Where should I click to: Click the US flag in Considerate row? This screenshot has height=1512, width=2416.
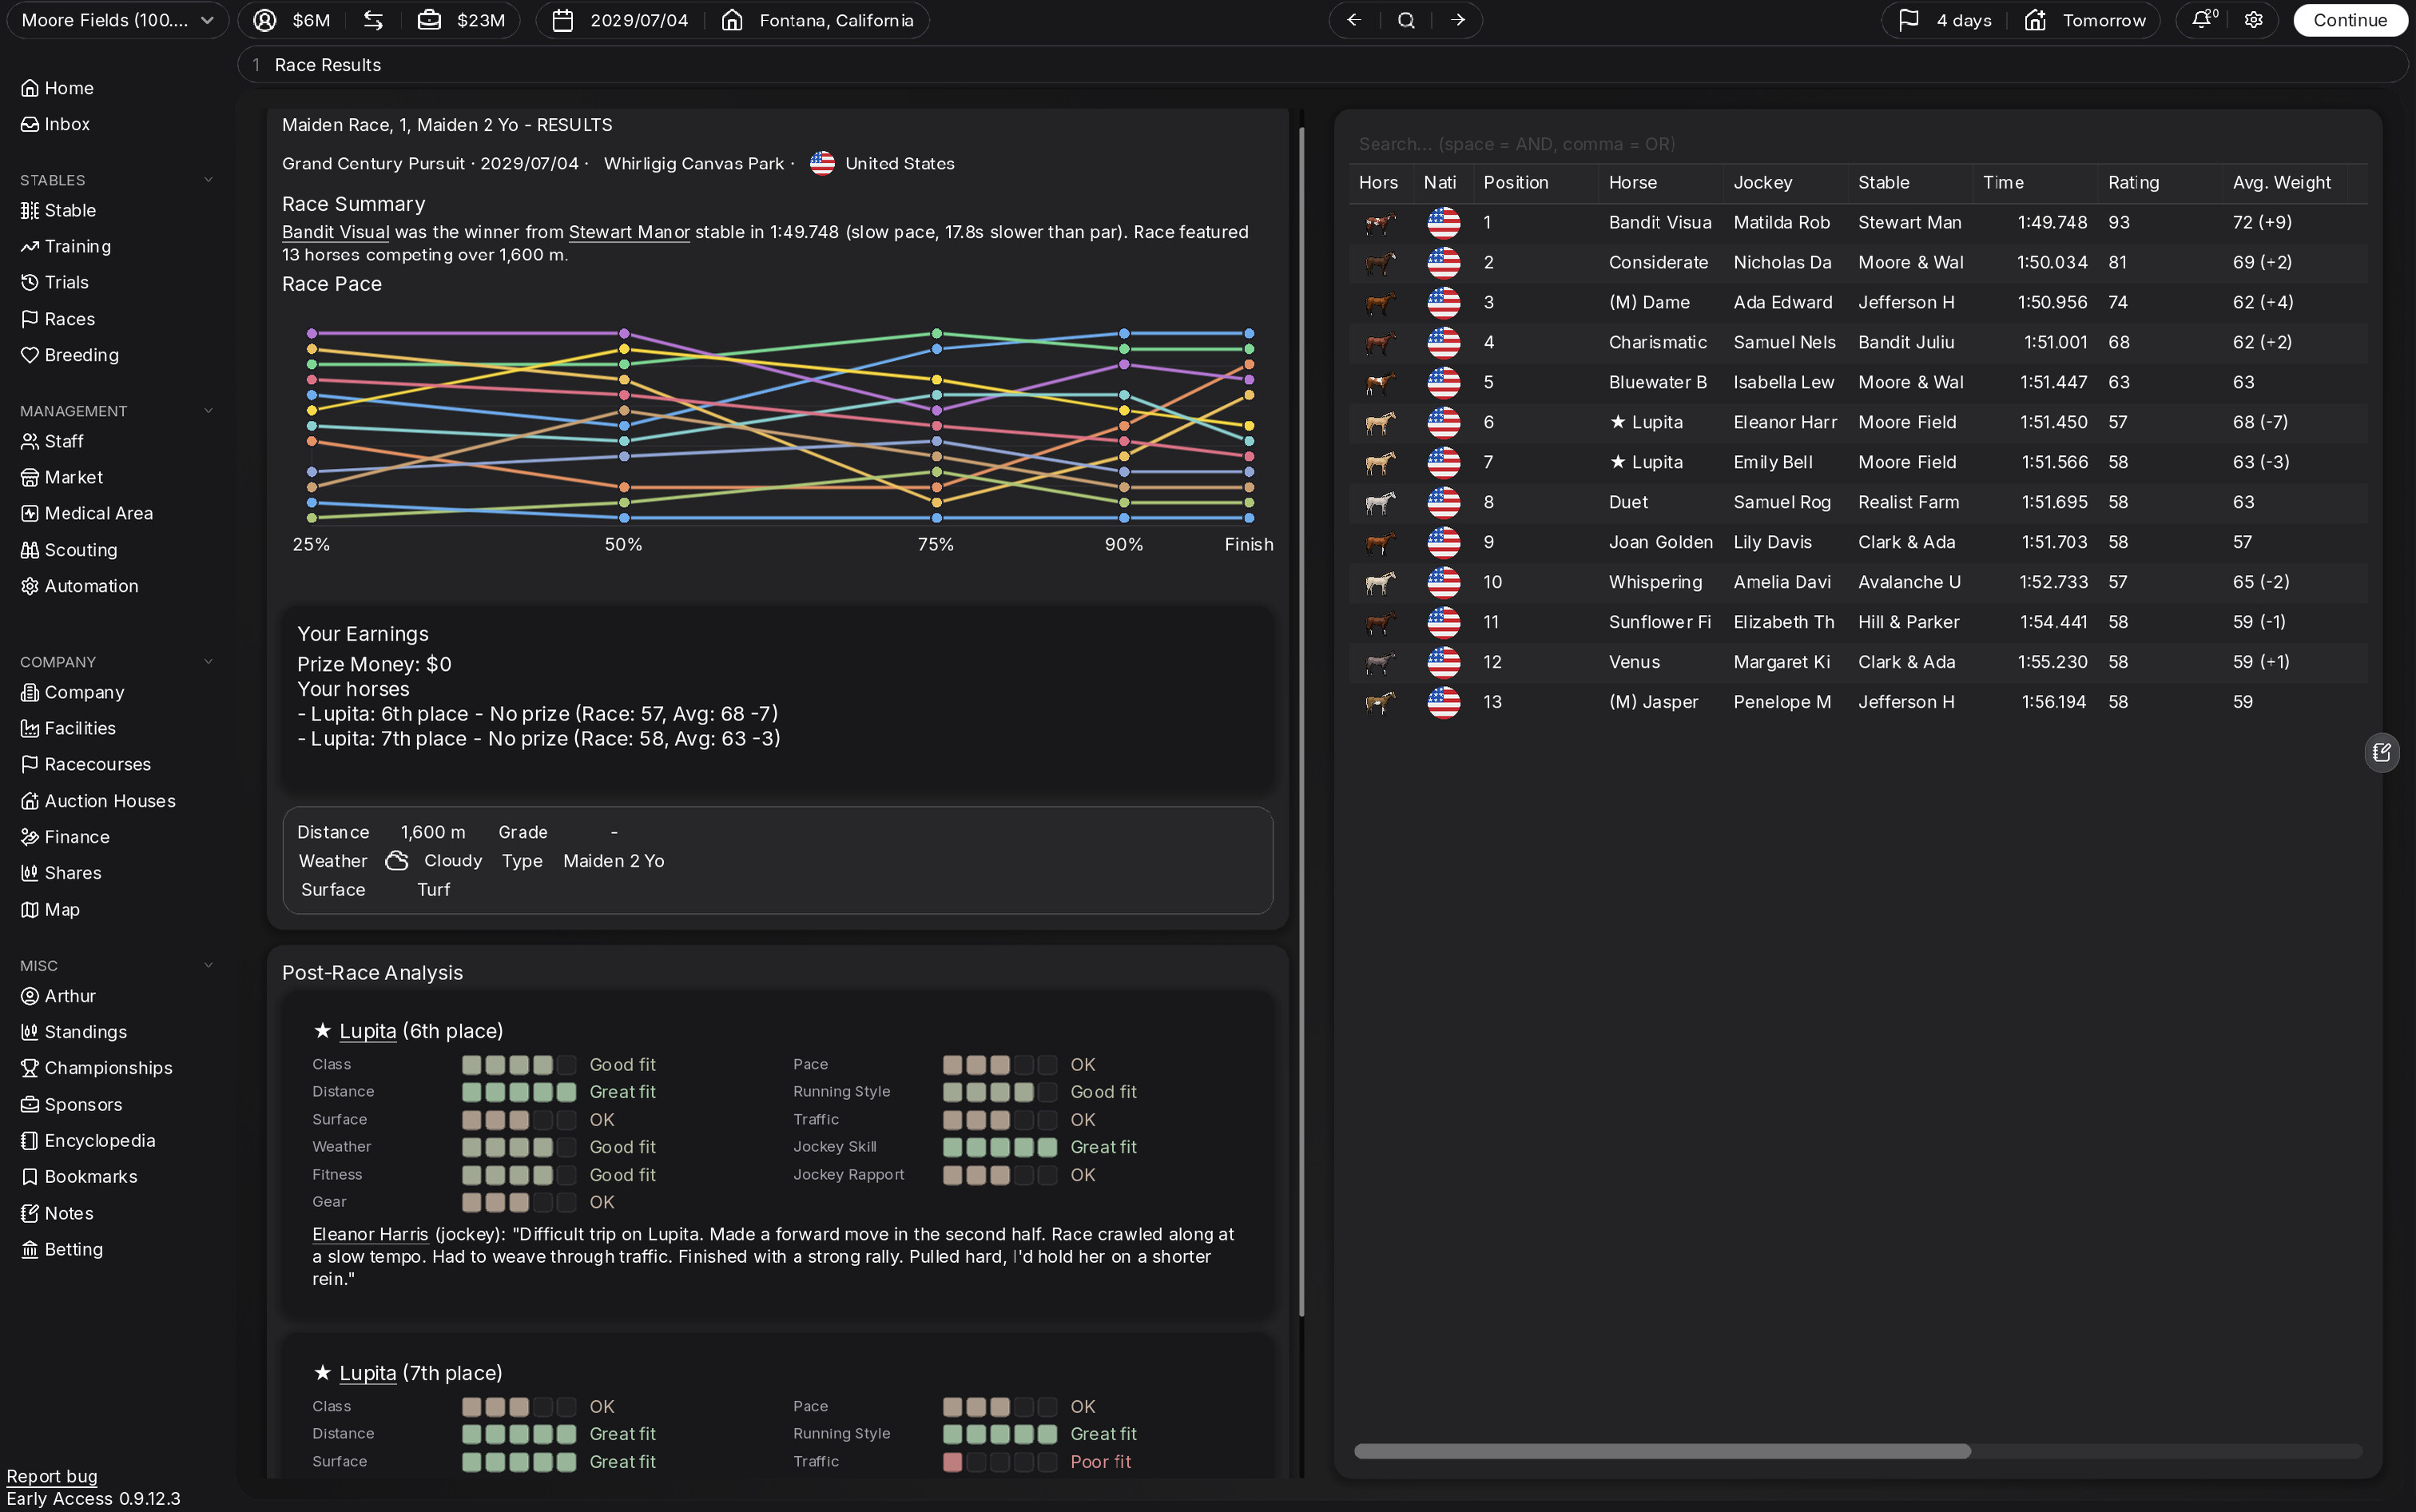(1443, 263)
